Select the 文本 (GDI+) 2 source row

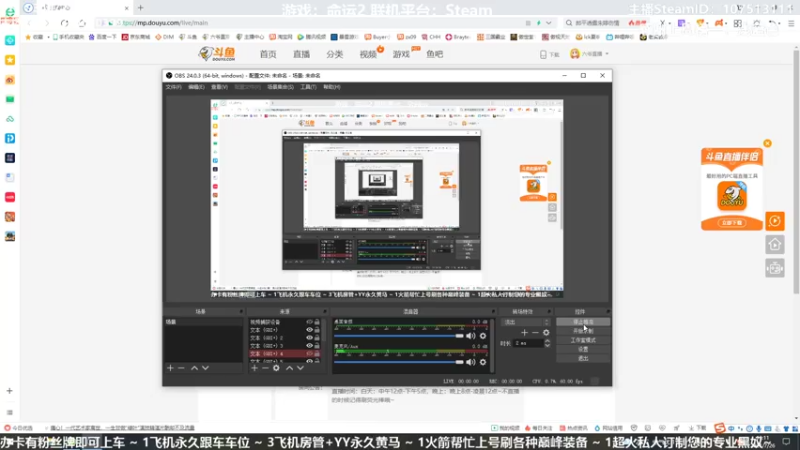285,338
